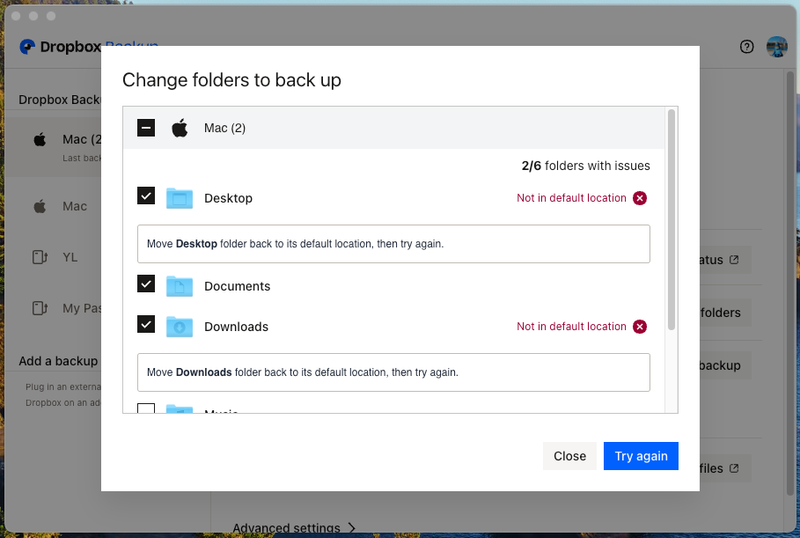Click the Close button
Image resolution: width=800 pixels, height=538 pixels.
(x=569, y=456)
